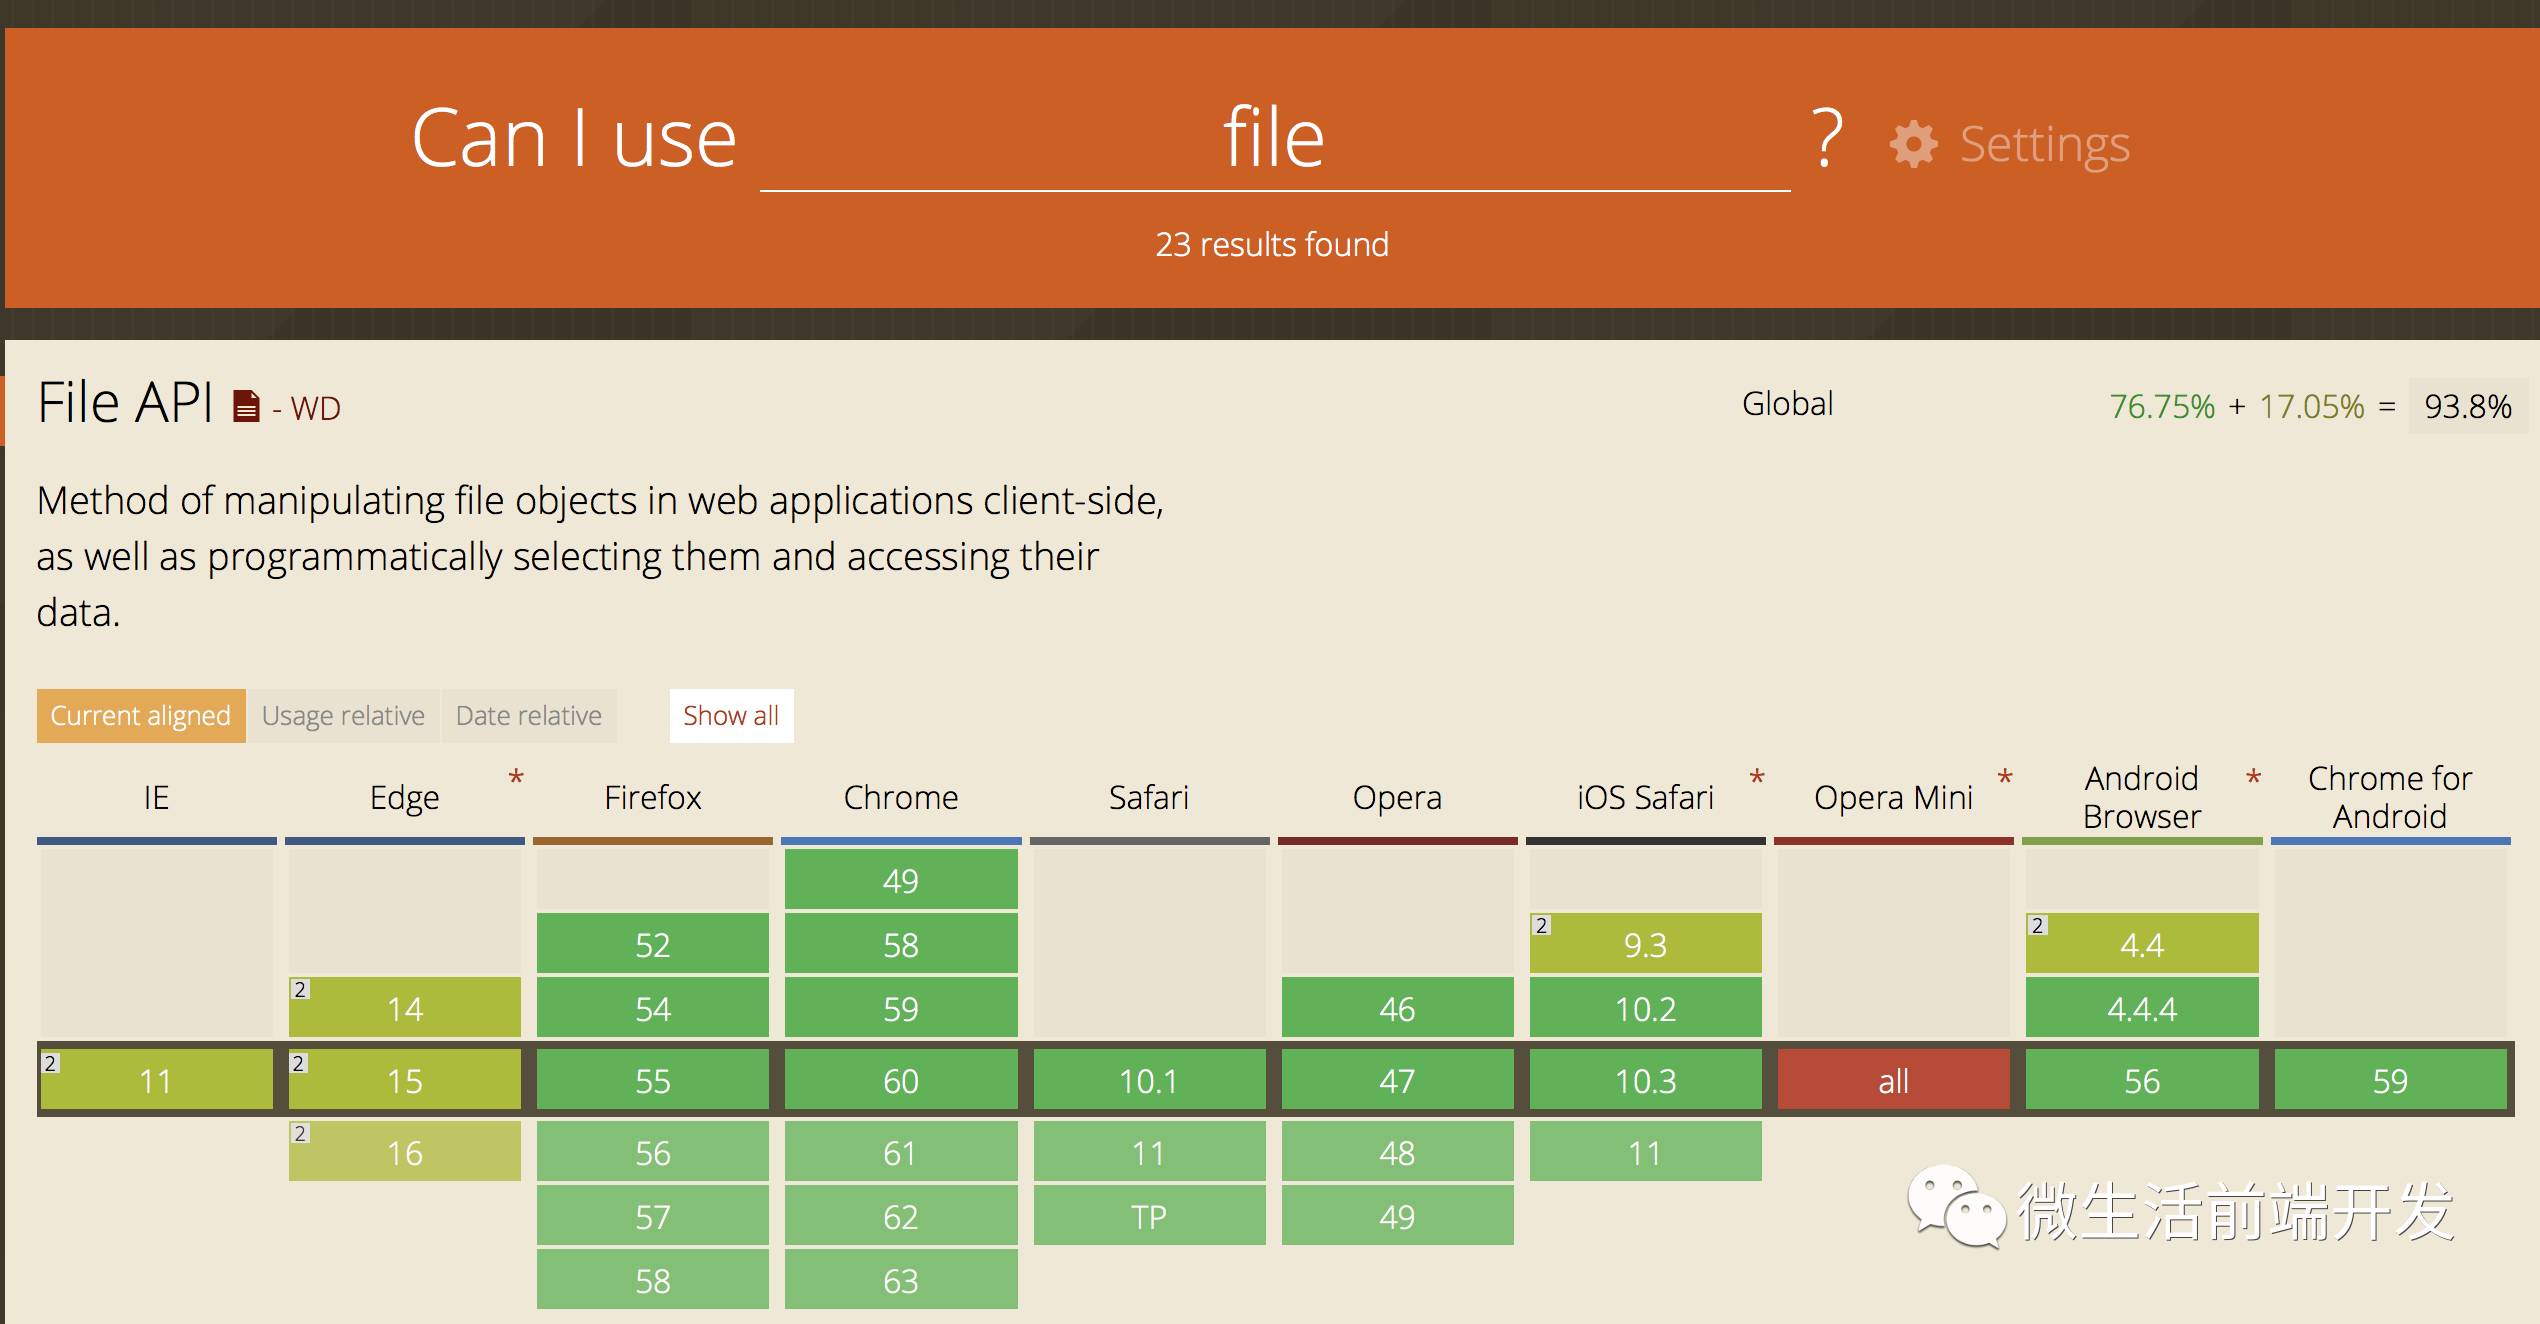Open the WD status link
The height and width of the screenshot is (1324, 2540).
(316, 408)
